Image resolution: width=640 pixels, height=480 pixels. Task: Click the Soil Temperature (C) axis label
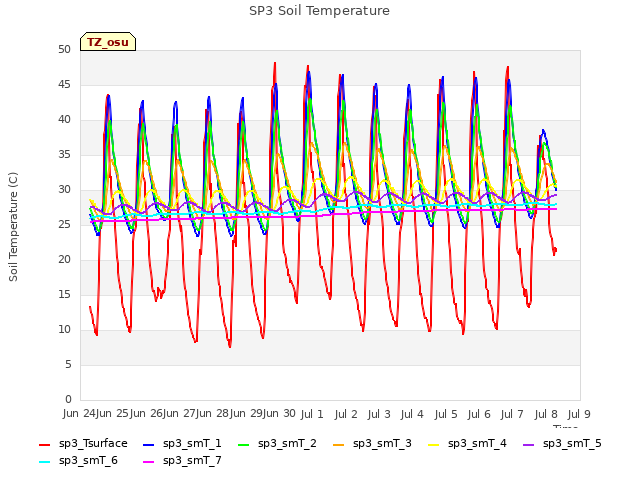coord(13,227)
